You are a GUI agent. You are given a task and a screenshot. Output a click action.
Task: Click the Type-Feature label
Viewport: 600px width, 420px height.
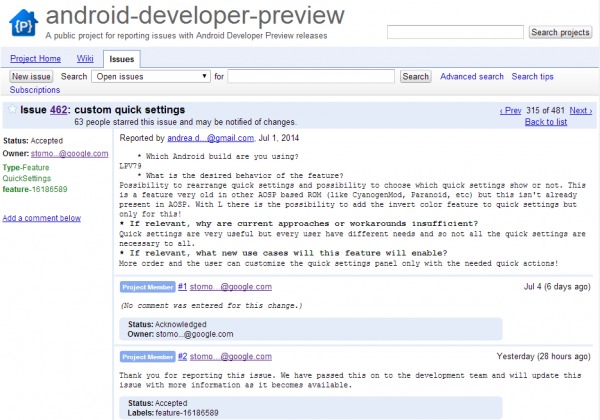[26, 168]
